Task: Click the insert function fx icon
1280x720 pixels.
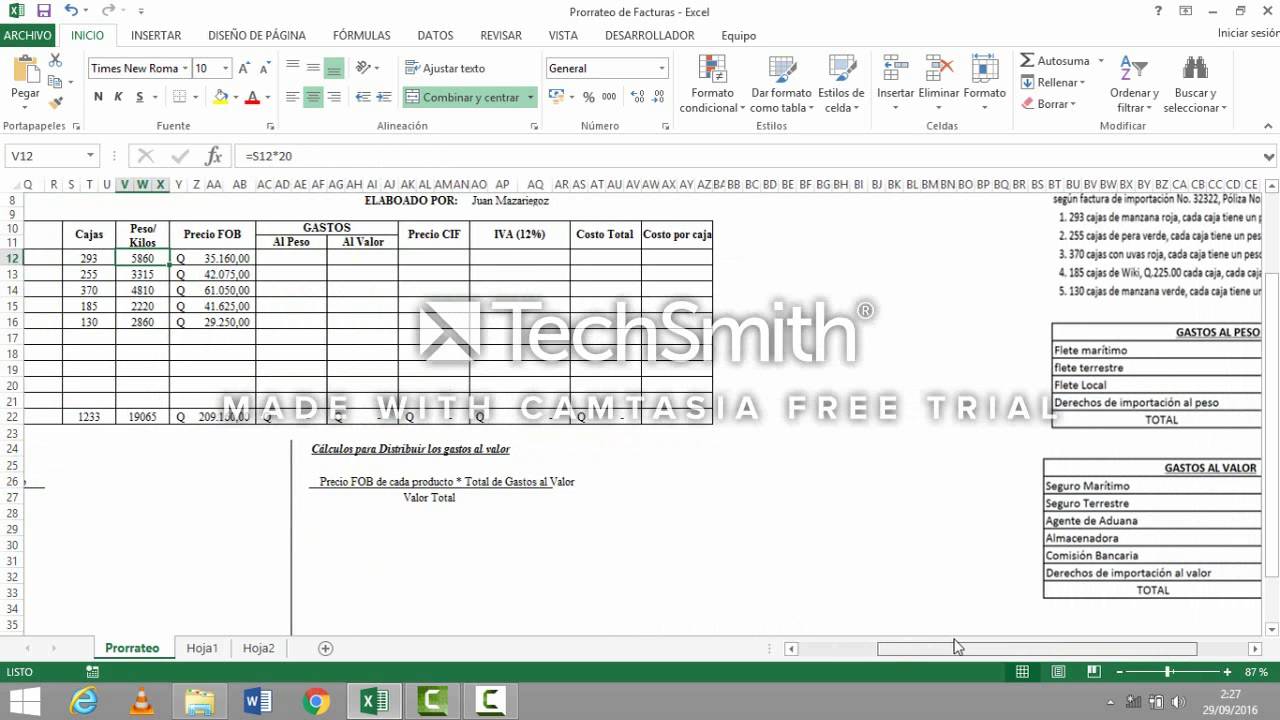Action: (213, 156)
